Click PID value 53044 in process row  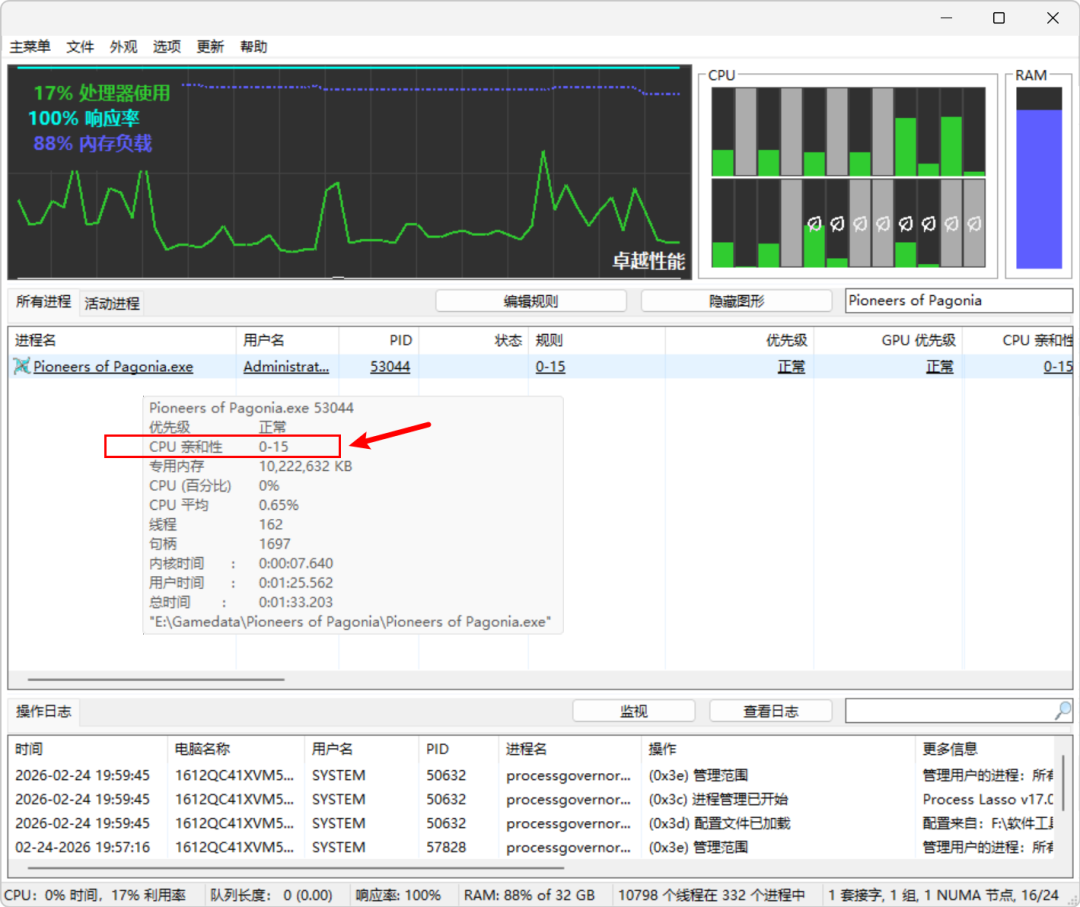(x=390, y=366)
